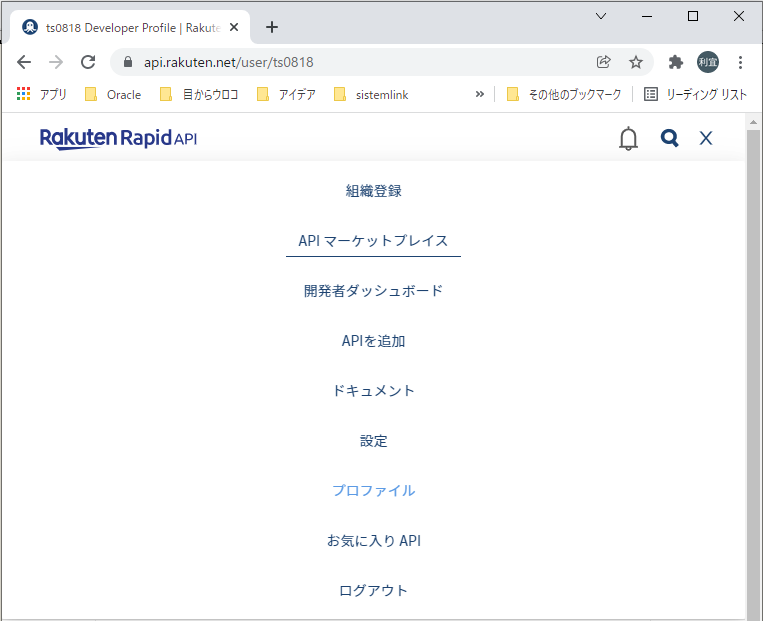View the site lock information icon
The height and width of the screenshot is (621, 763).
128,62
